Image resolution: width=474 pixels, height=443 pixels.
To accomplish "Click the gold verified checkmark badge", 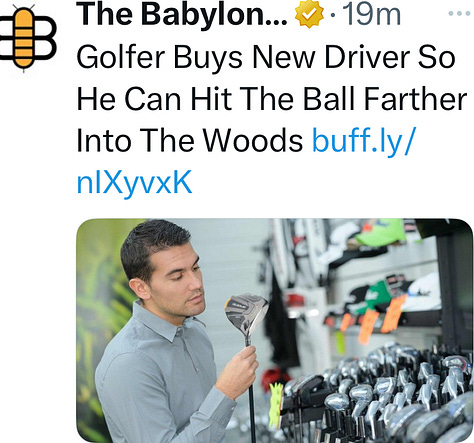I will [x=309, y=14].
